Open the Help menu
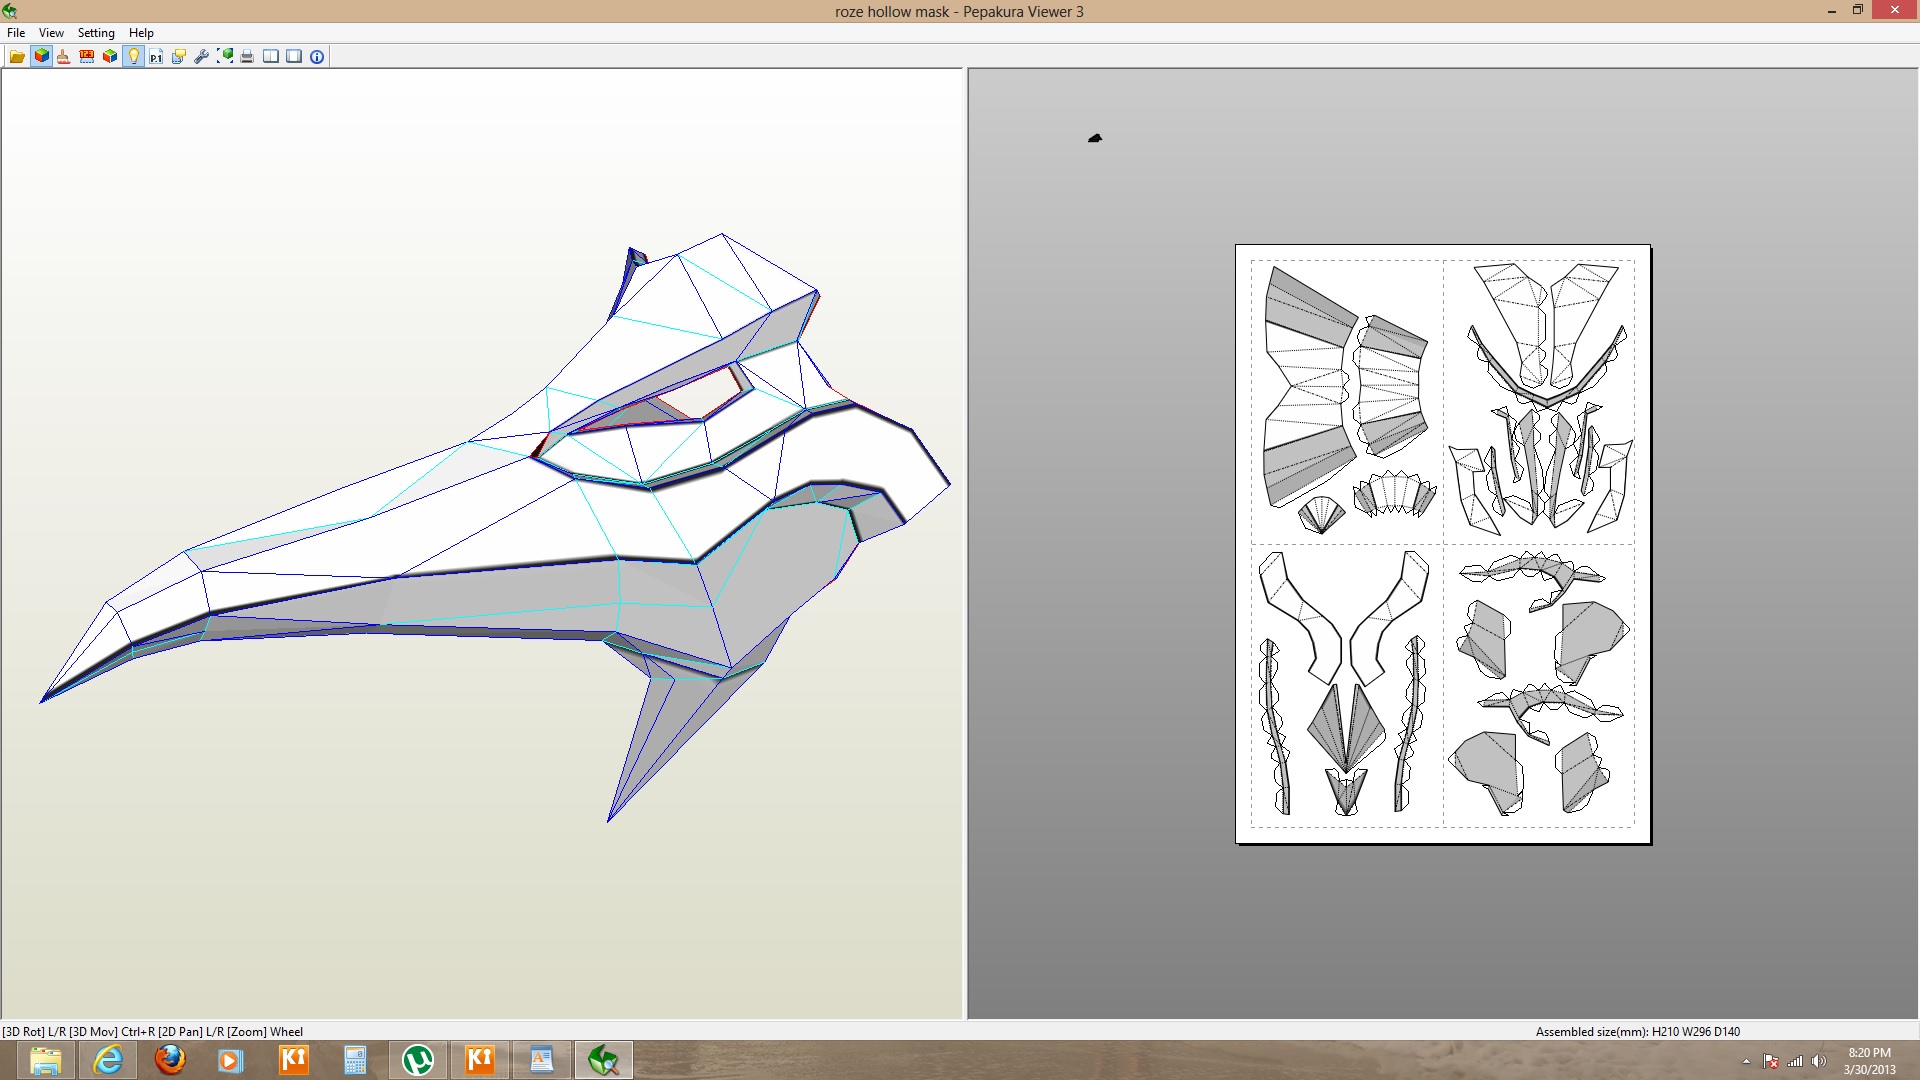The height and width of the screenshot is (1080, 1920). [x=141, y=33]
